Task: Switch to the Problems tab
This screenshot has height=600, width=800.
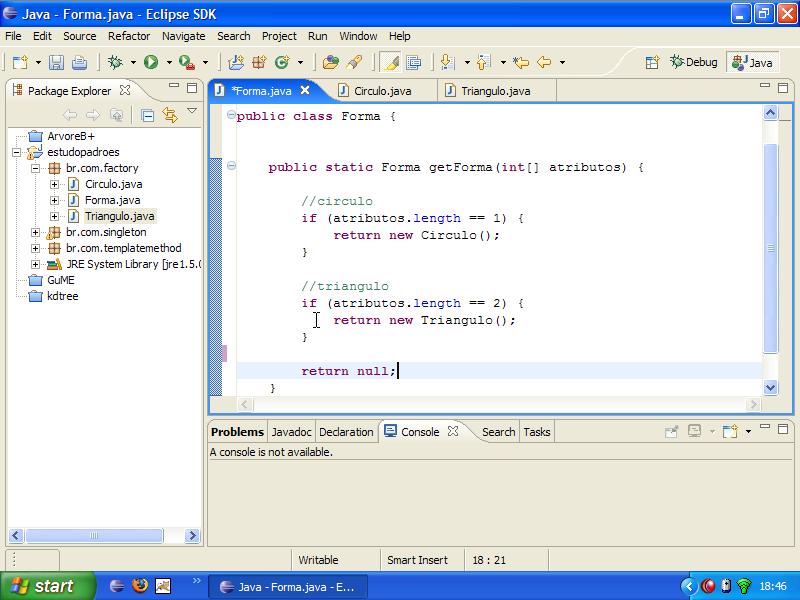Action: [237, 432]
